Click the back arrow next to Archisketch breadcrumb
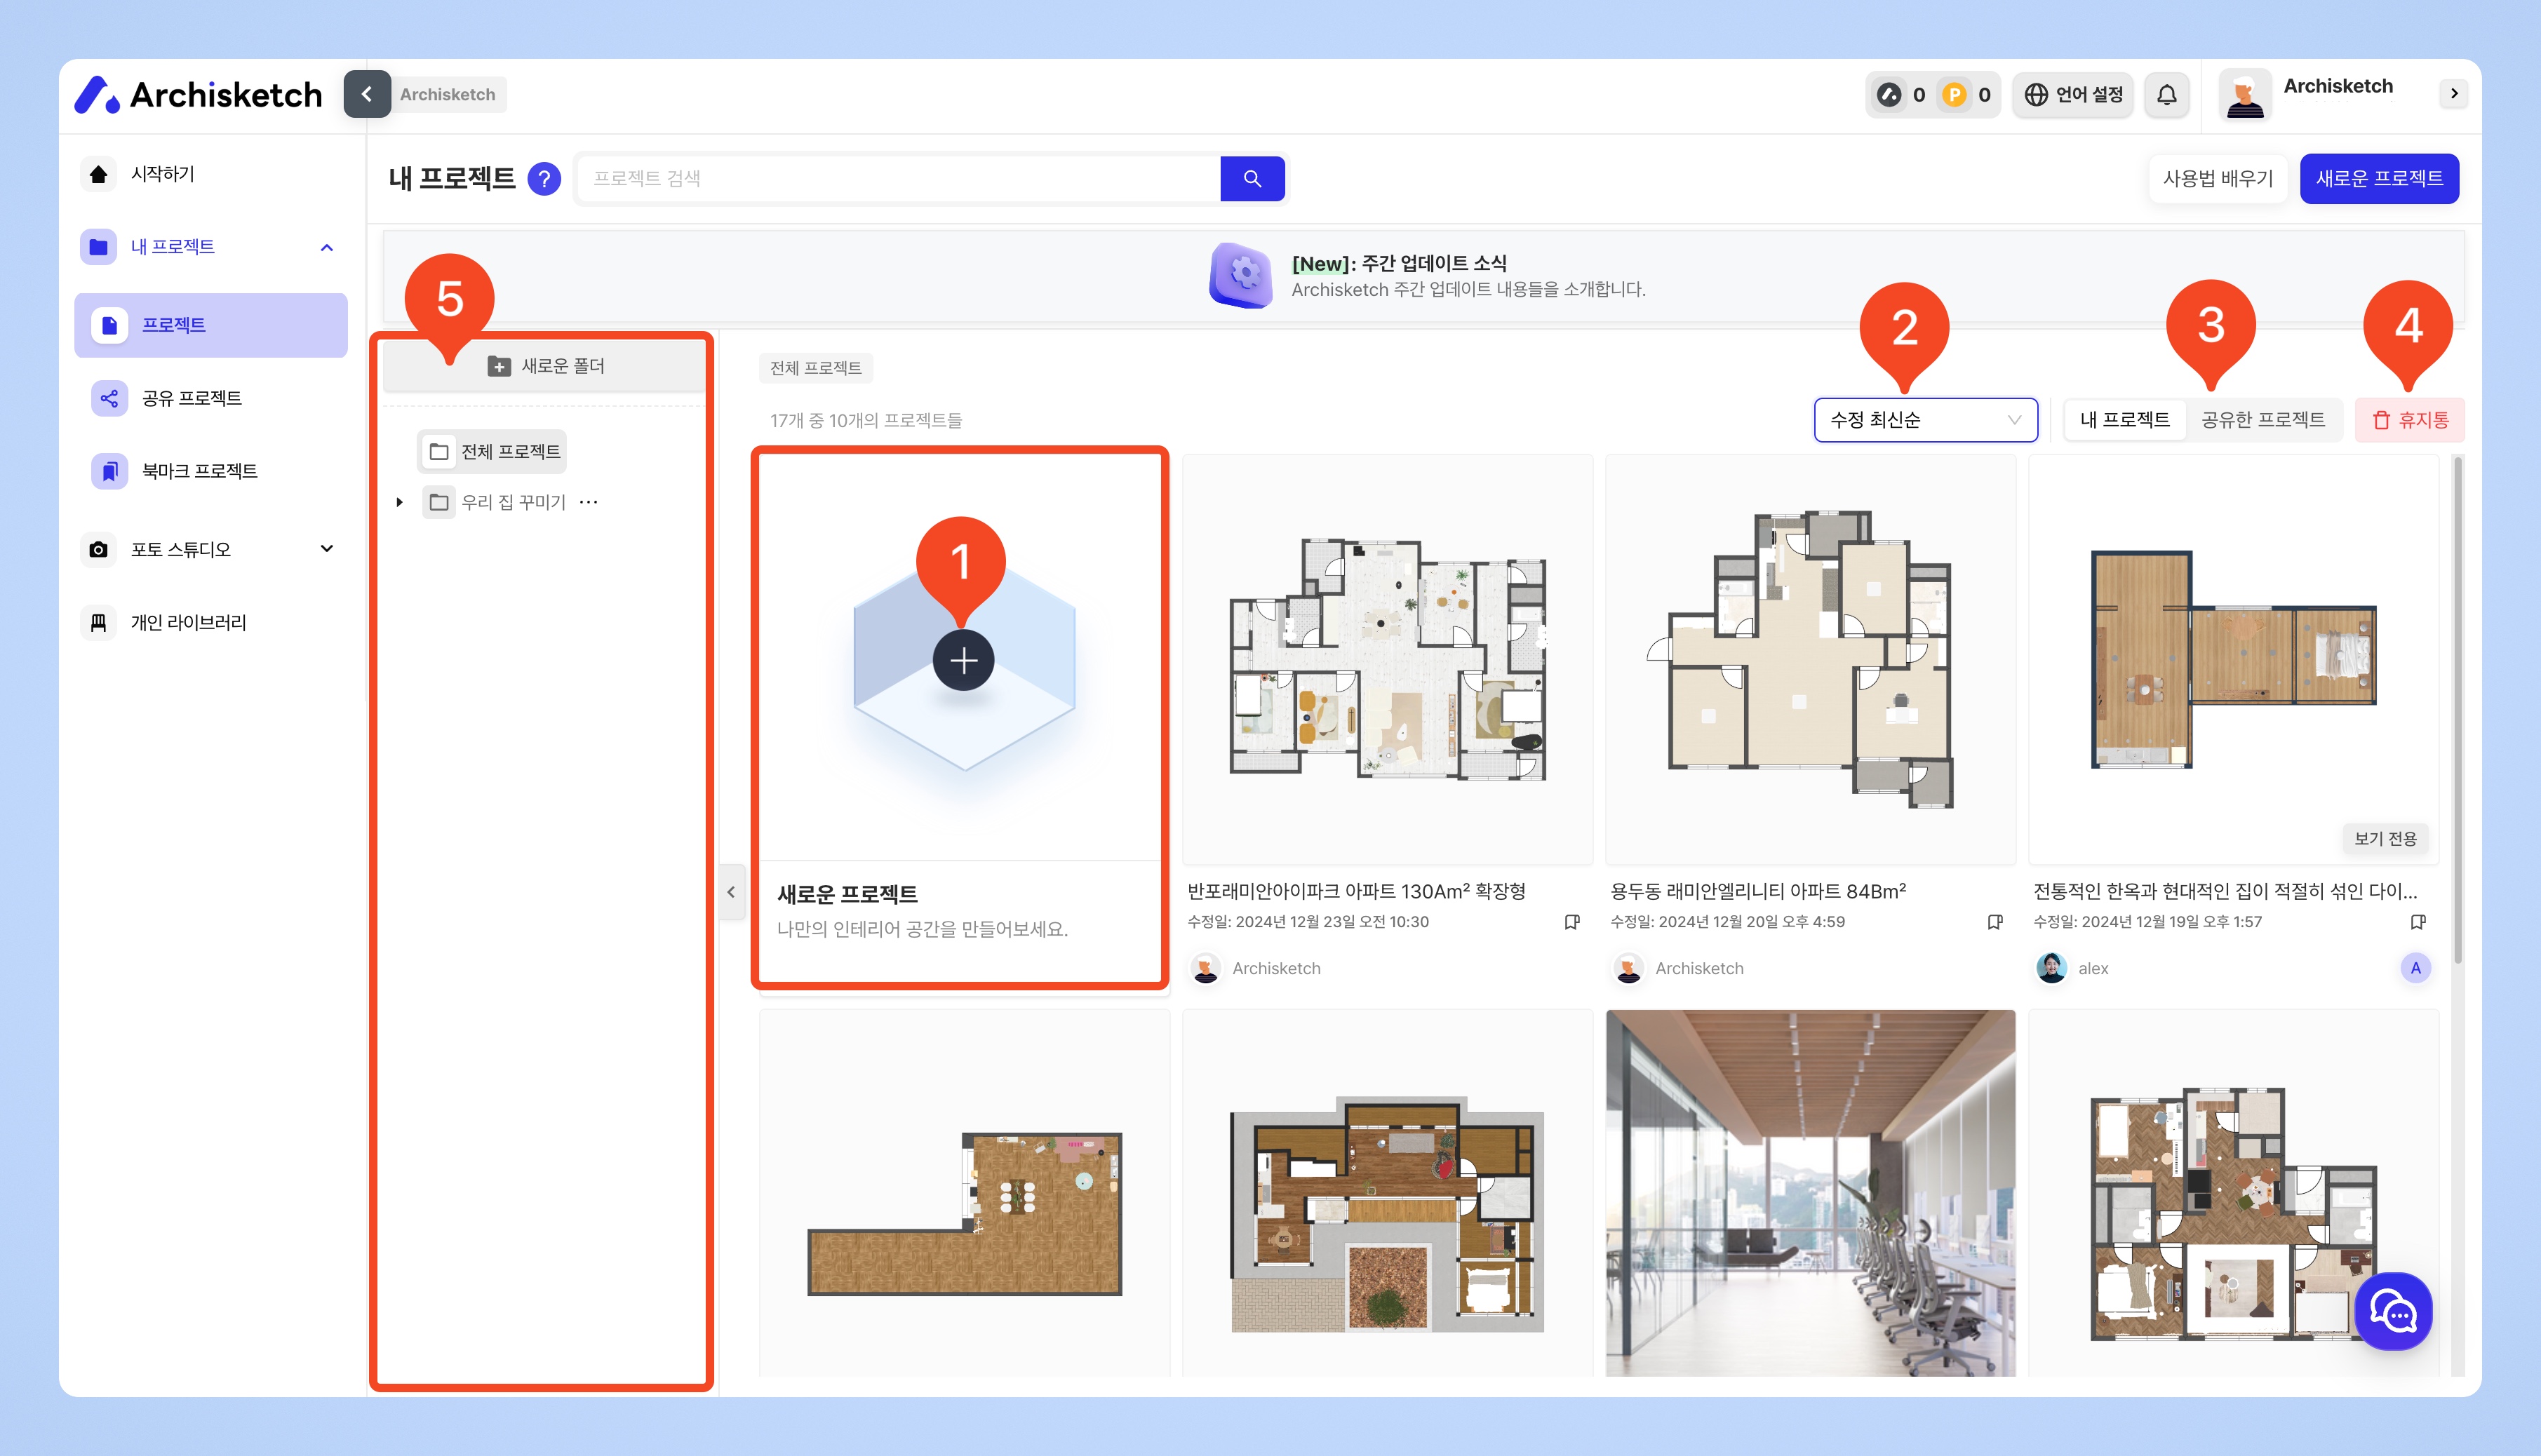The width and height of the screenshot is (2541, 1456). [367, 94]
